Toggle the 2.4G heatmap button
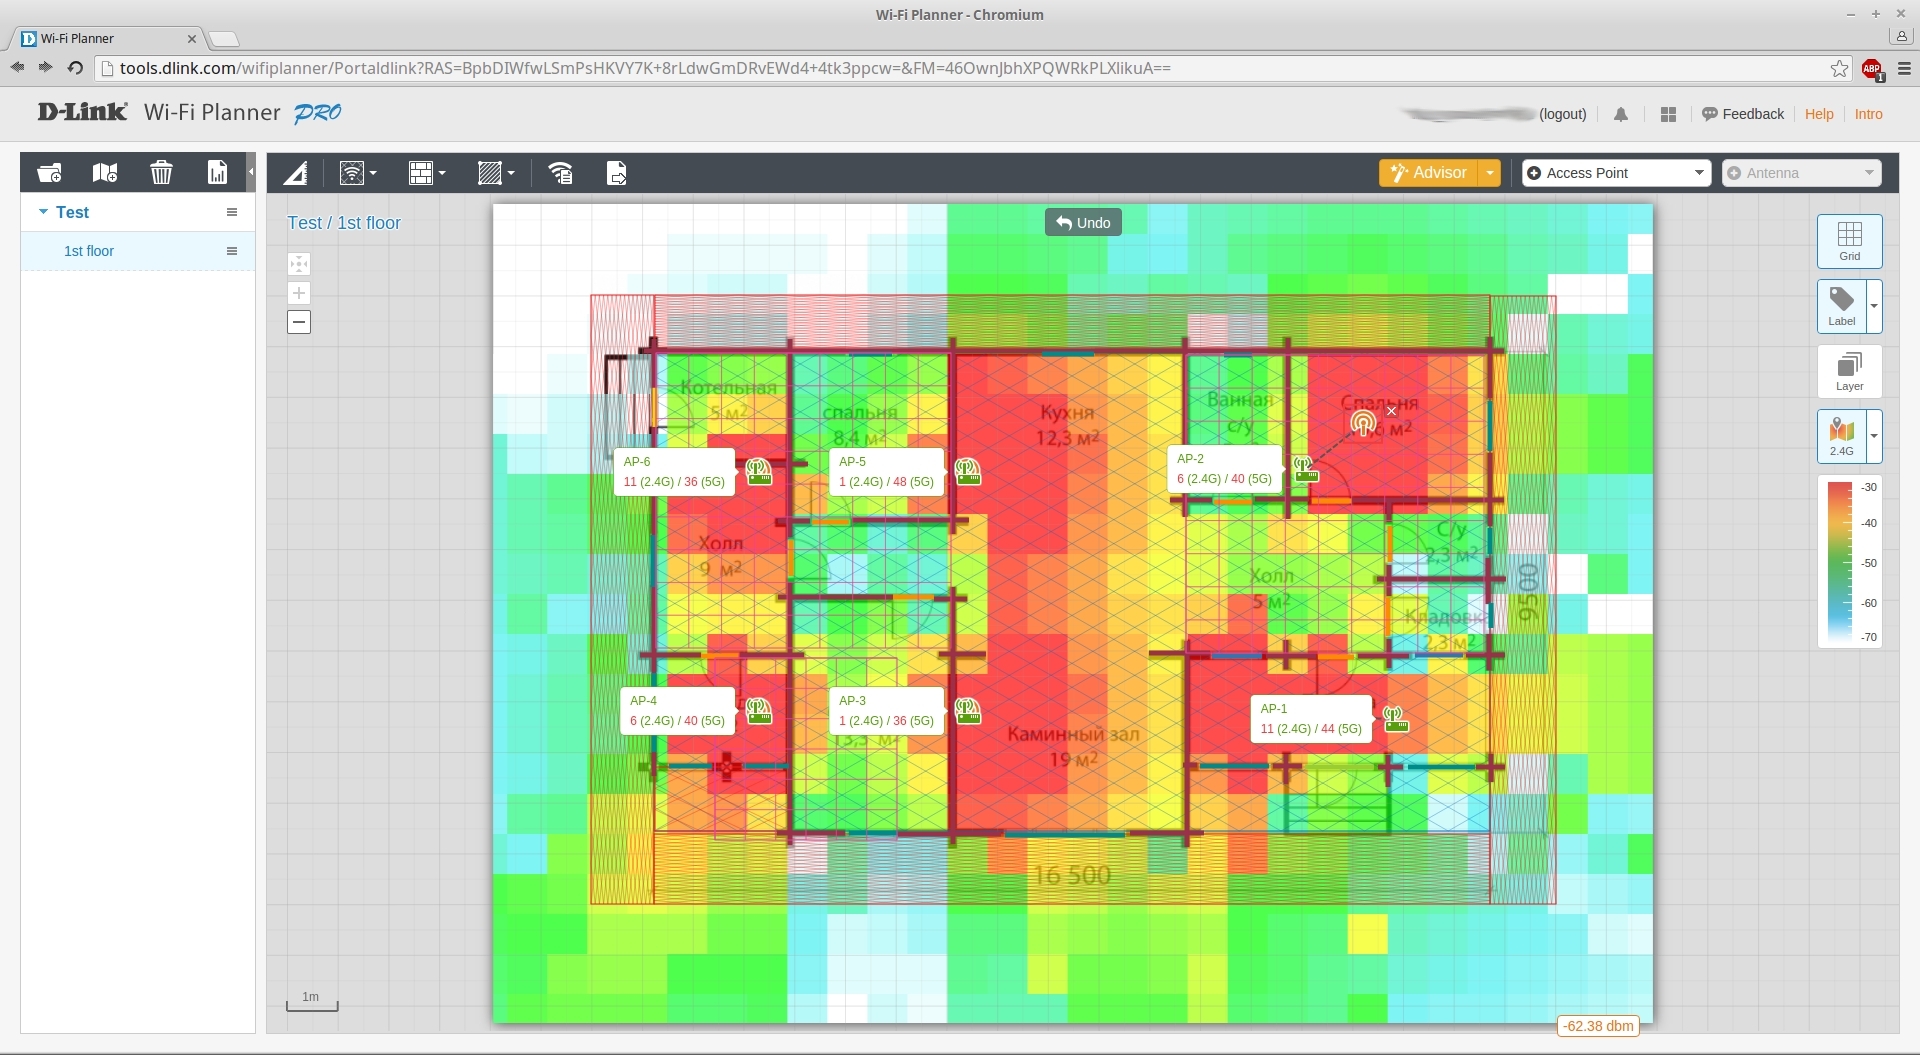 1842,436
